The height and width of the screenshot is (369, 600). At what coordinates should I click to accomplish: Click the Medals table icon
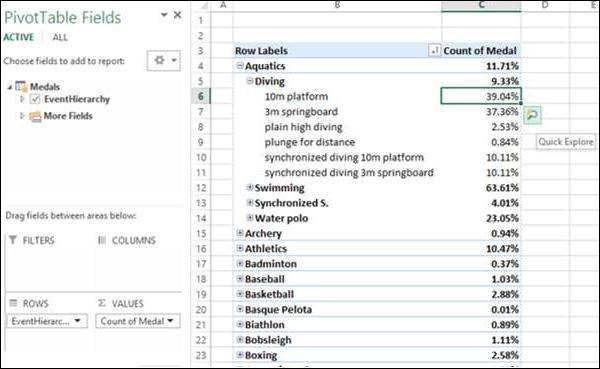pos(21,86)
